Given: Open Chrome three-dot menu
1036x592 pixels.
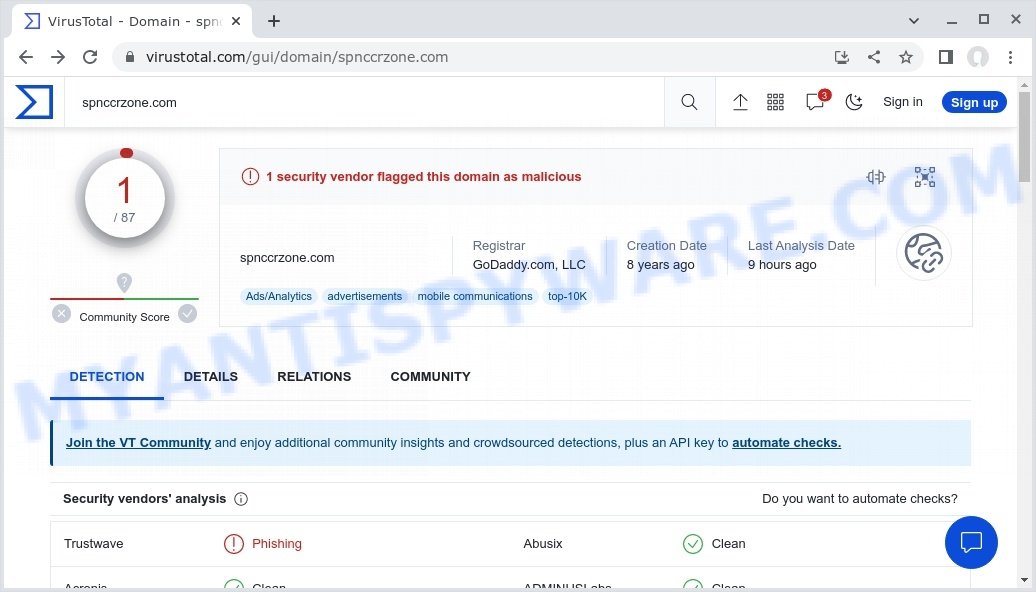Looking at the screenshot, I should click(x=1010, y=57).
